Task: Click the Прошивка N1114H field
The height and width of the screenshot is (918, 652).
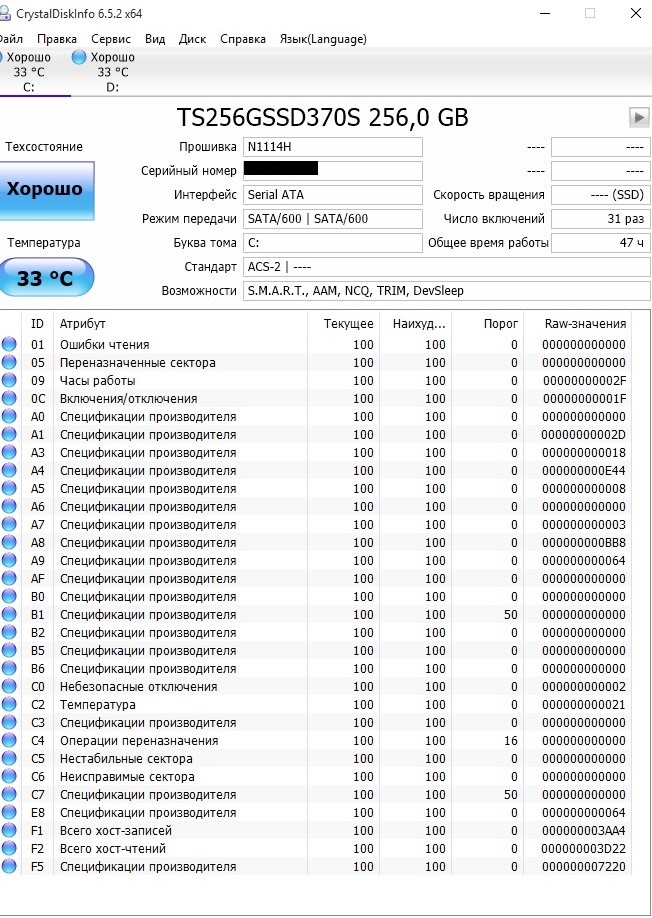Action: coord(332,147)
